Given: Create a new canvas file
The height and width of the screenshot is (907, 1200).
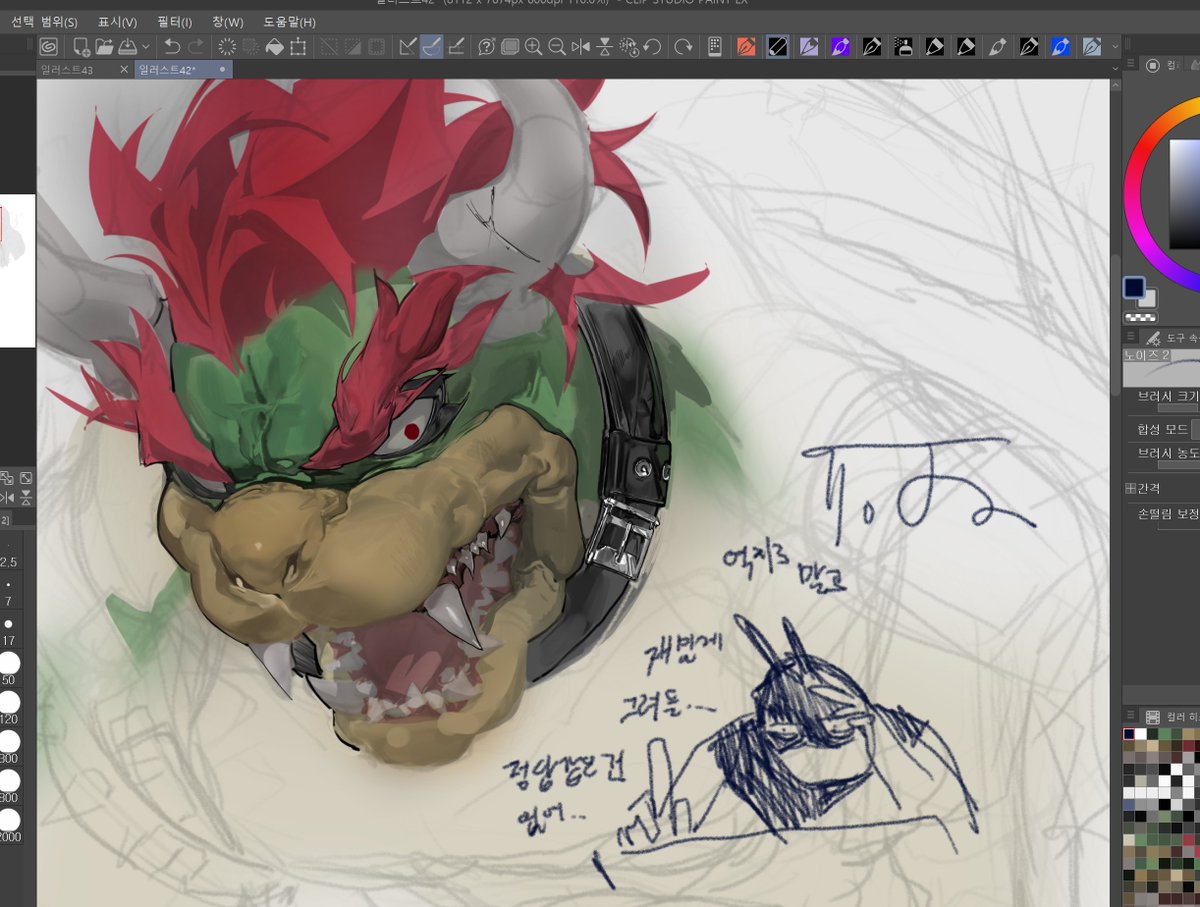Looking at the screenshot, I should pos(81,46).
